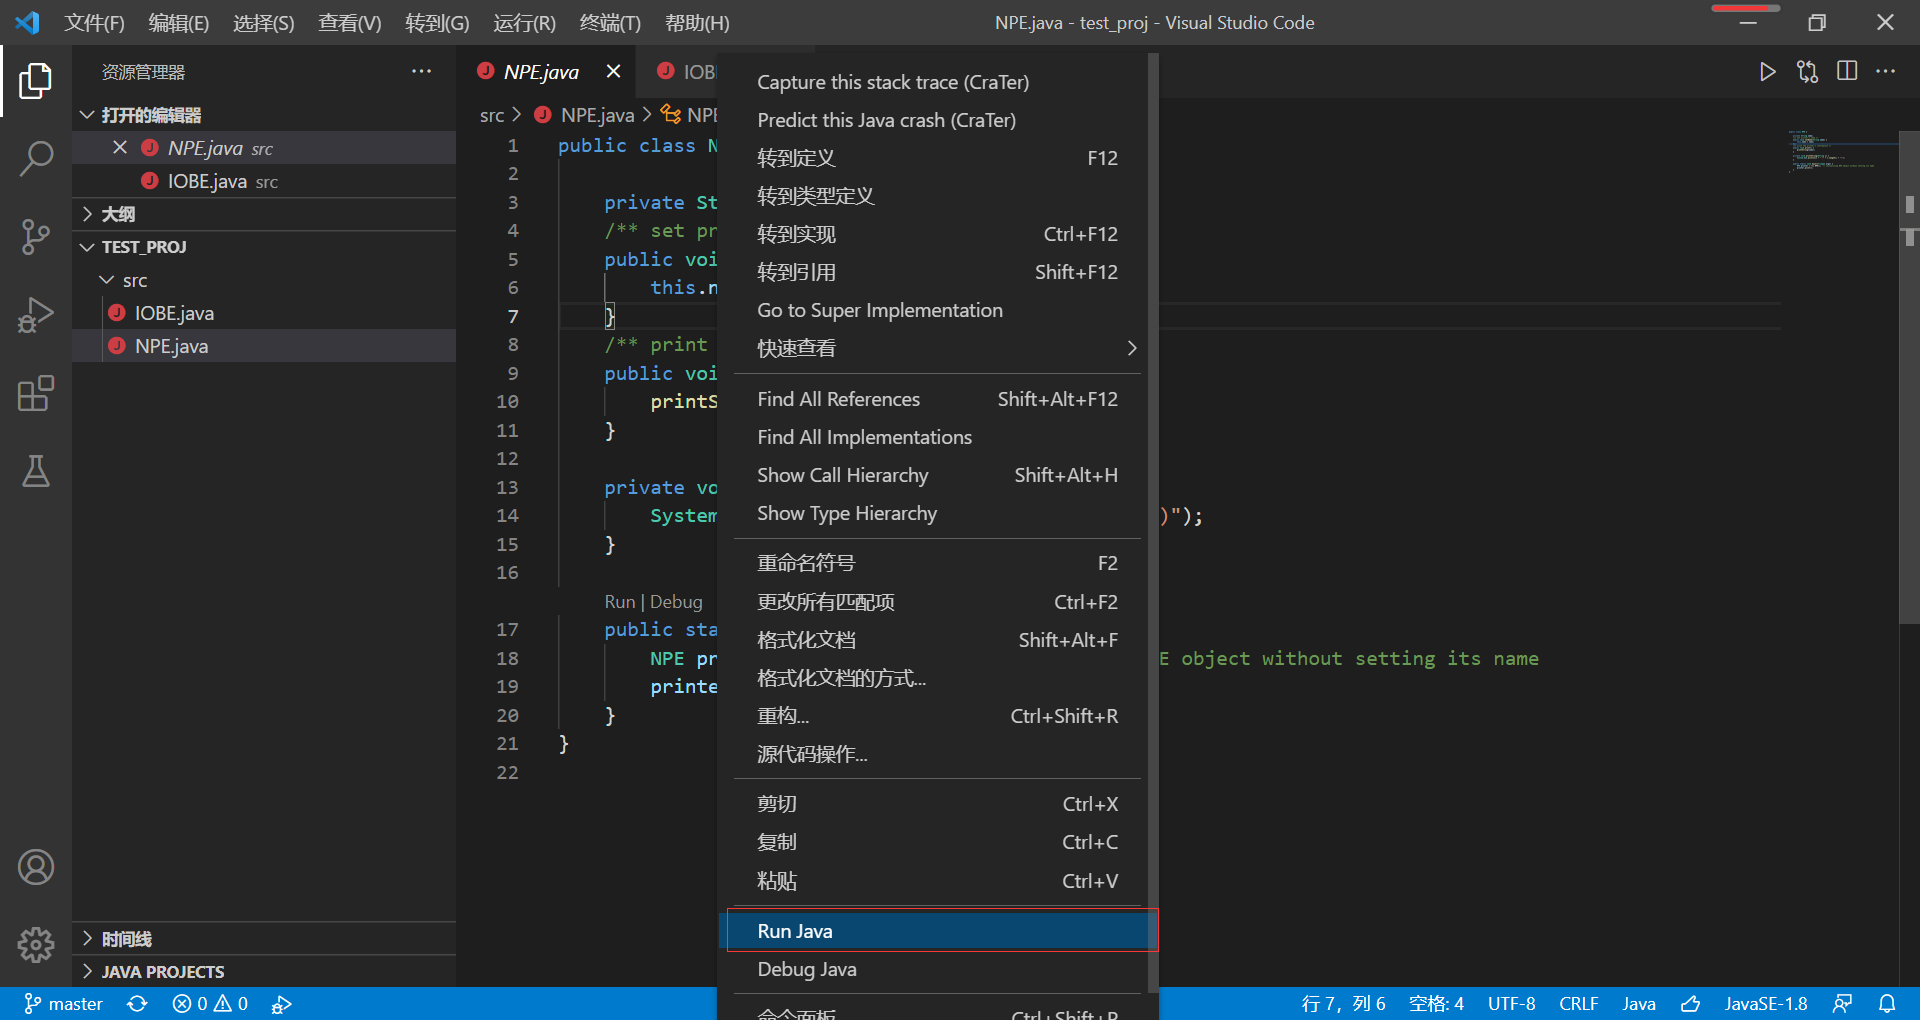Click the Run play button in editor title

click(1768, 72)
